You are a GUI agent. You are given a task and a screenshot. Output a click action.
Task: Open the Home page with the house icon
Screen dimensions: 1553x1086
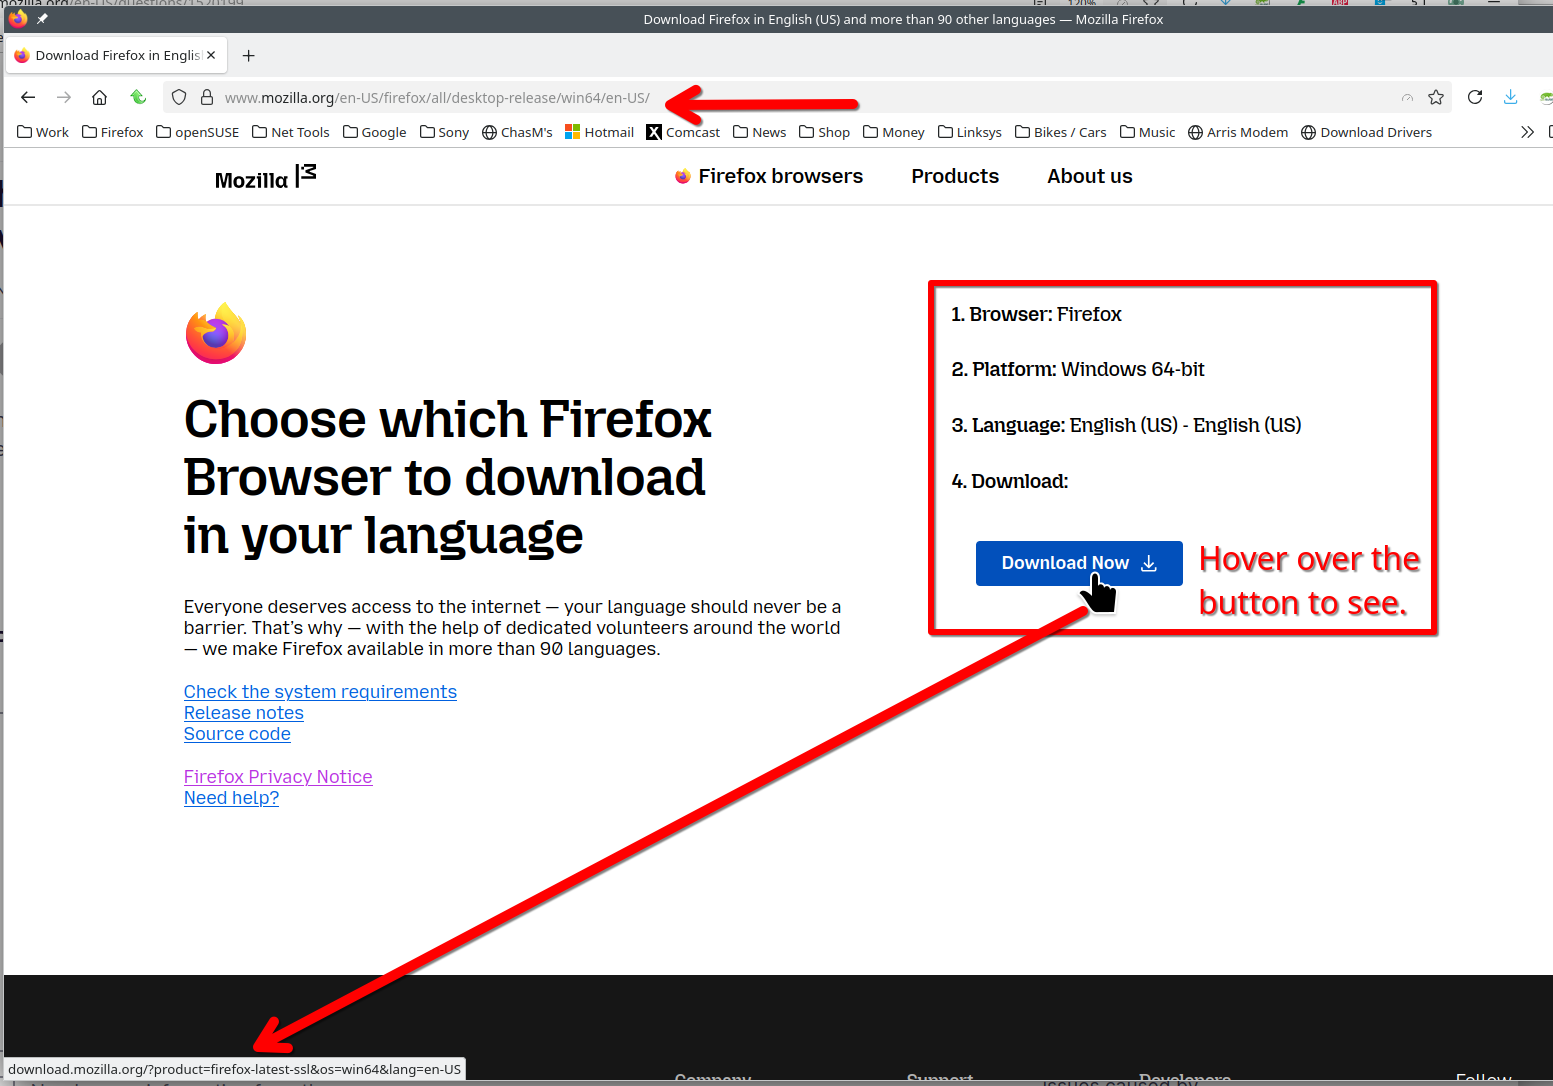99,97
